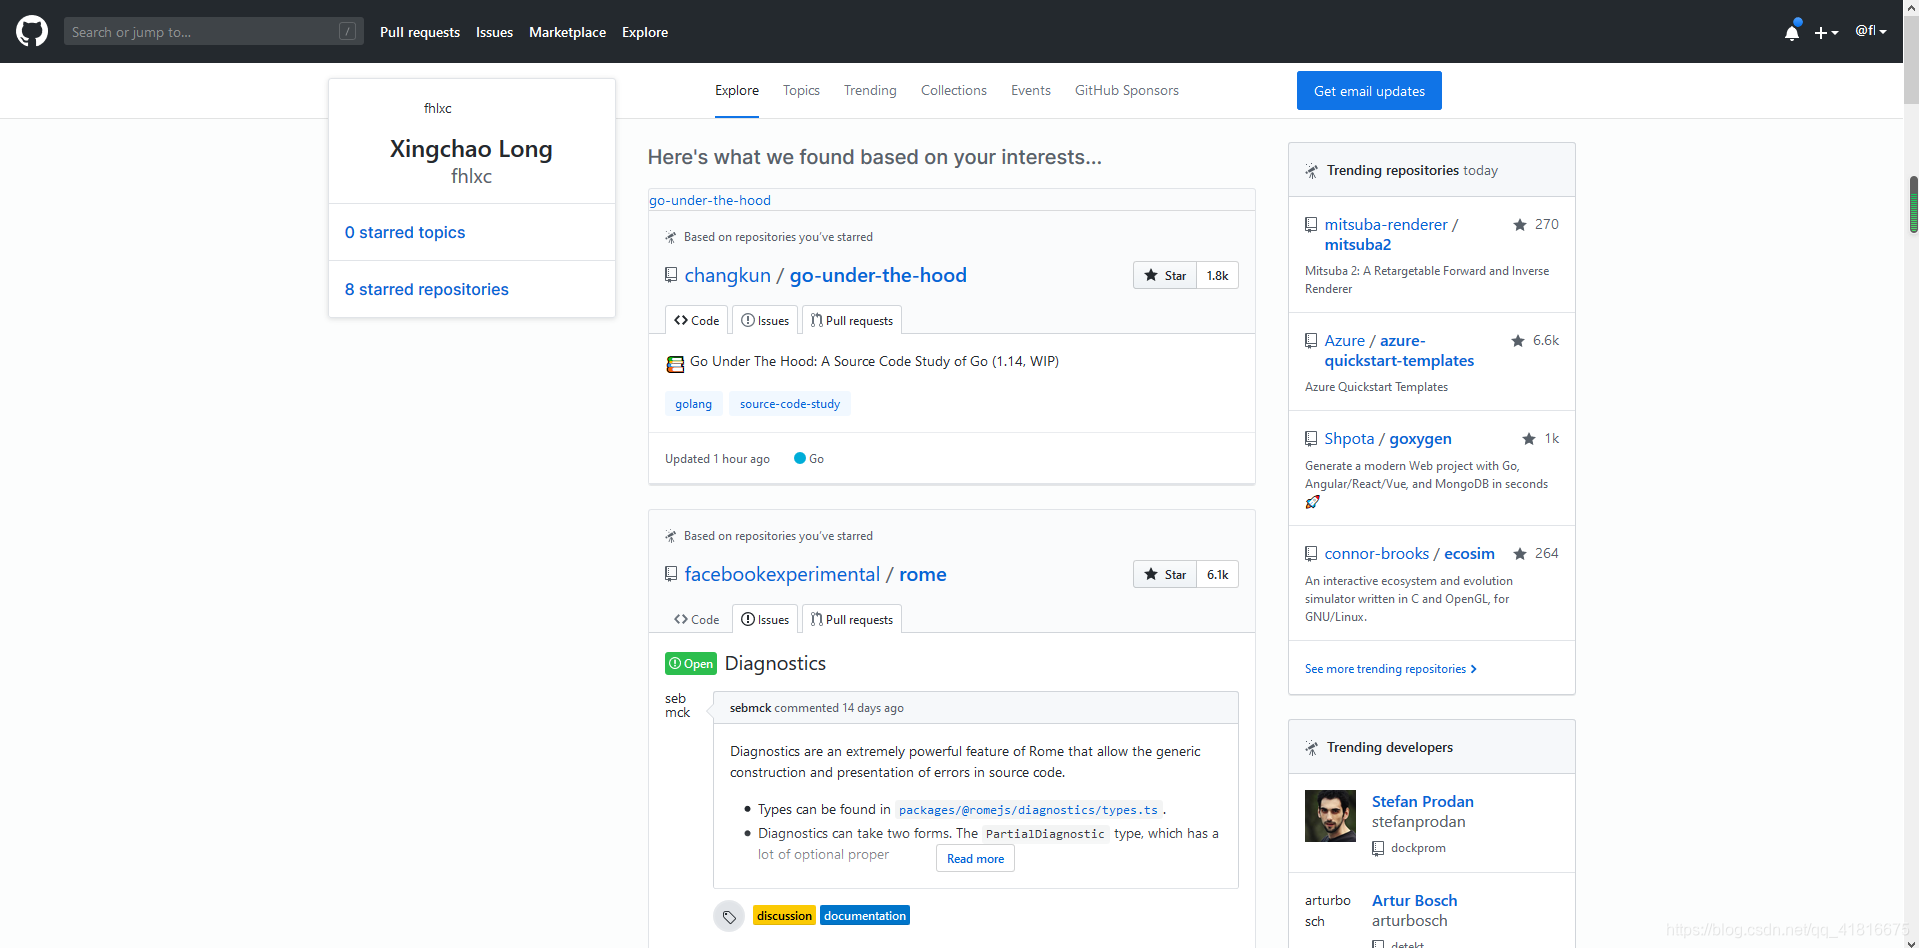View the 1.8k stargazers count
The height and width of the screenshot is (948, 1919).
coord(1217,275)
